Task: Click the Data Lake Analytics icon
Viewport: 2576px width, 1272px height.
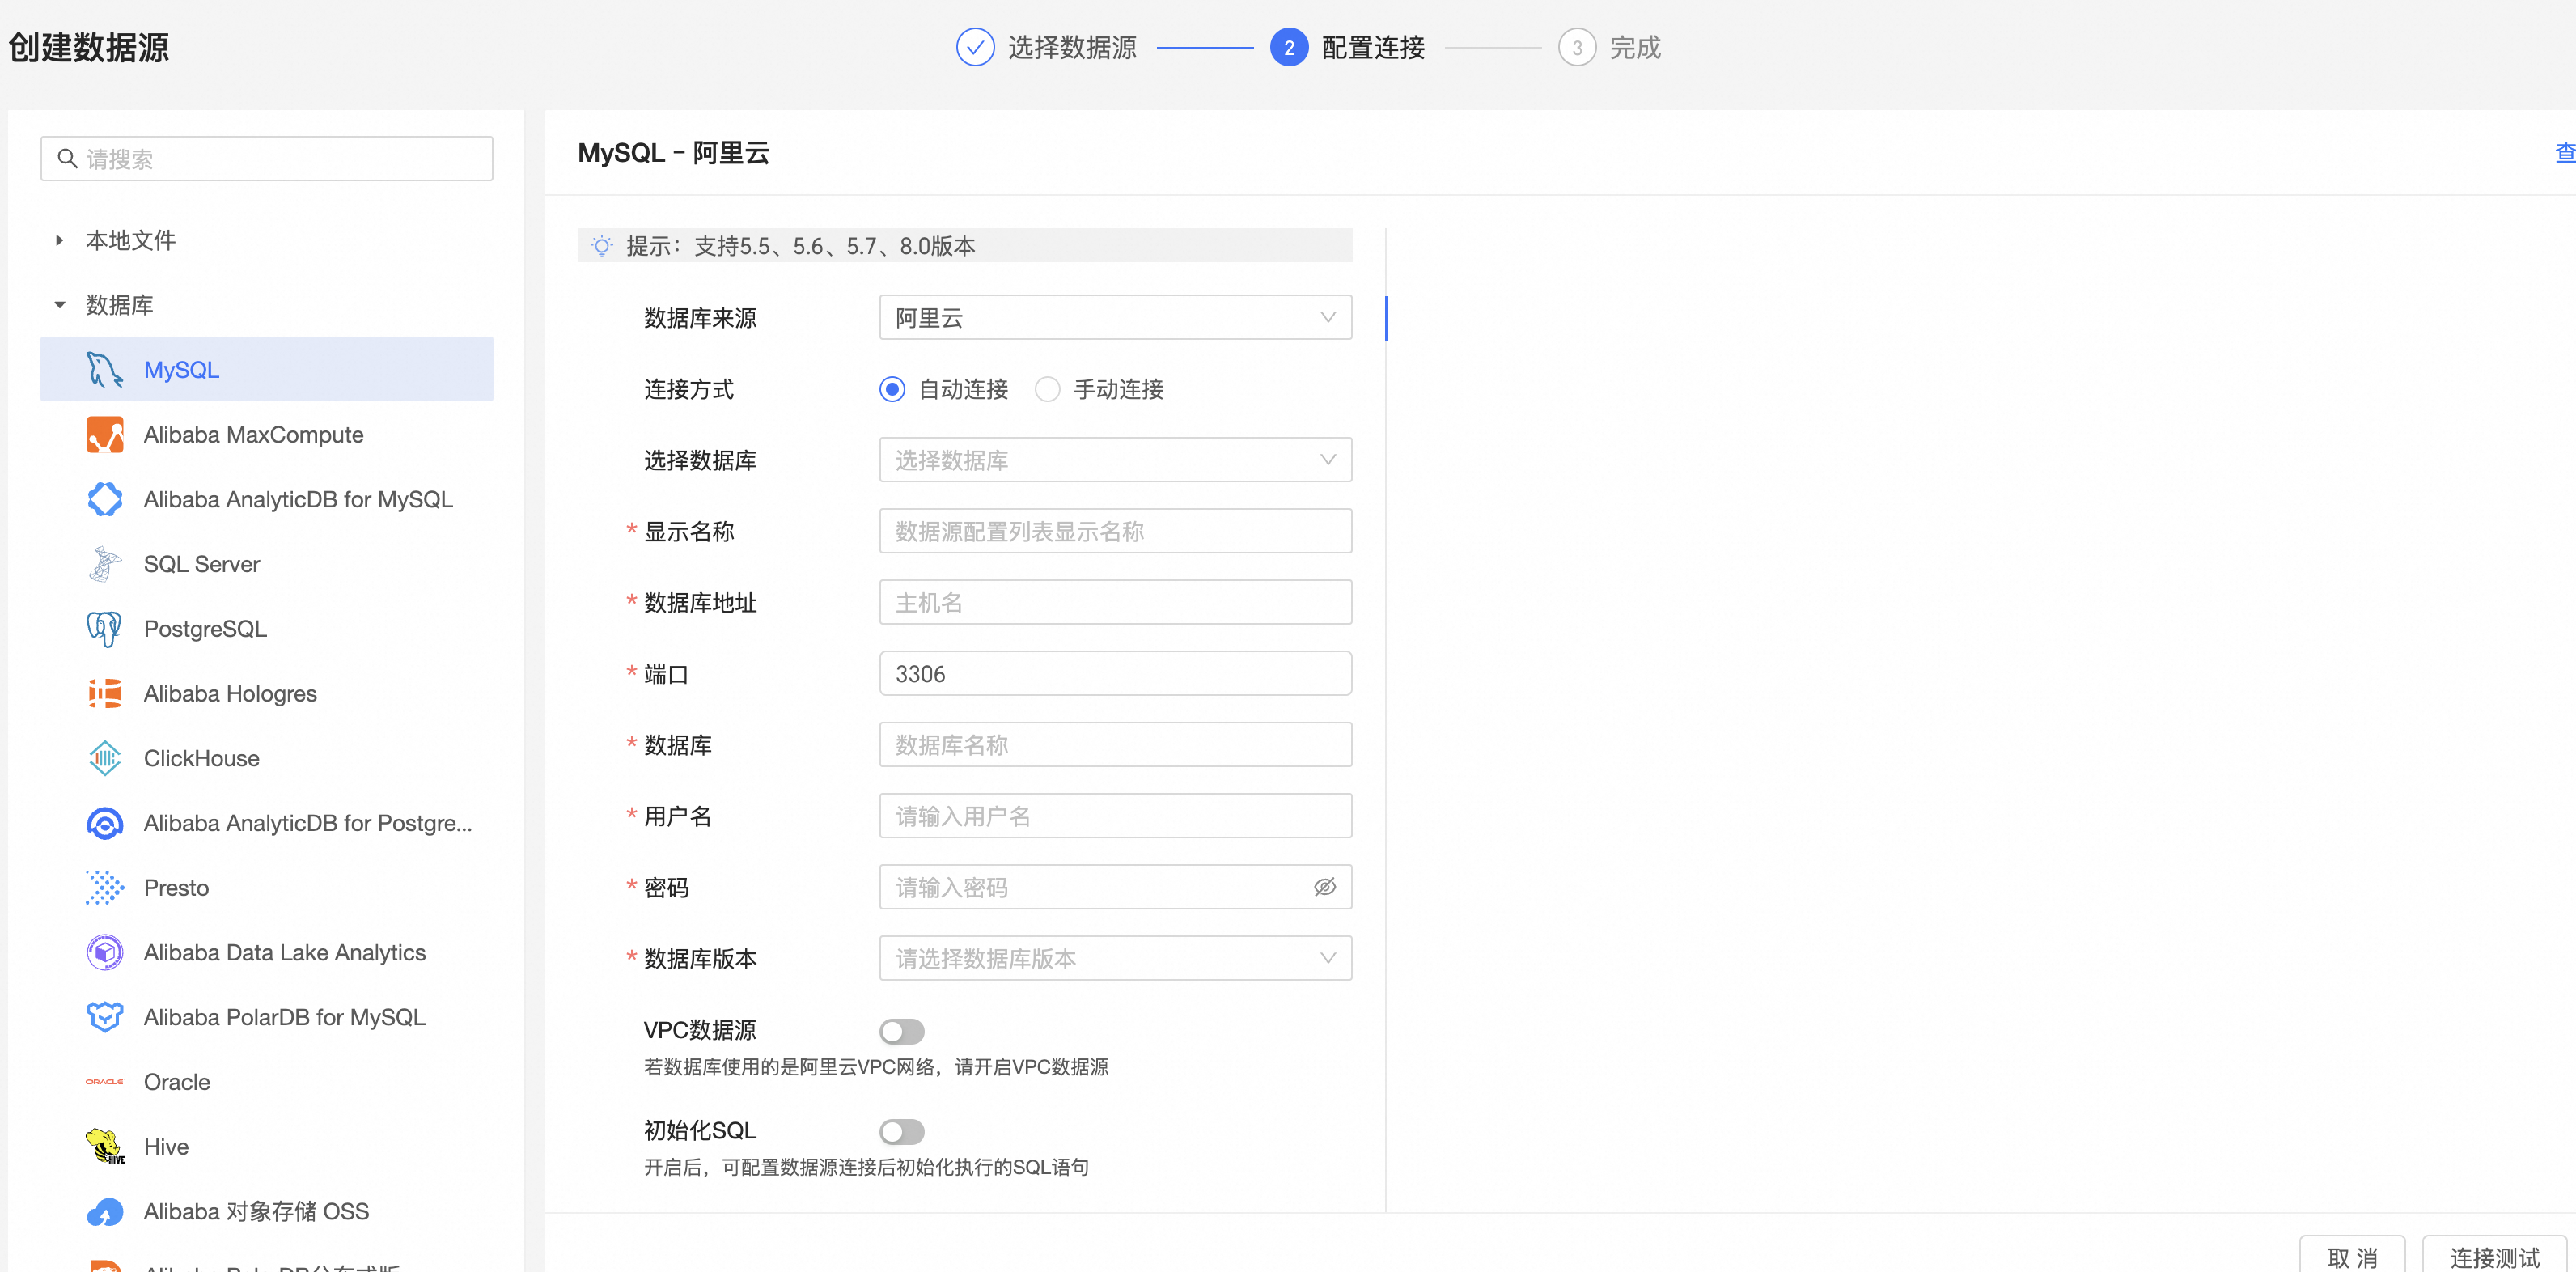Action: (x=104, y=952)
